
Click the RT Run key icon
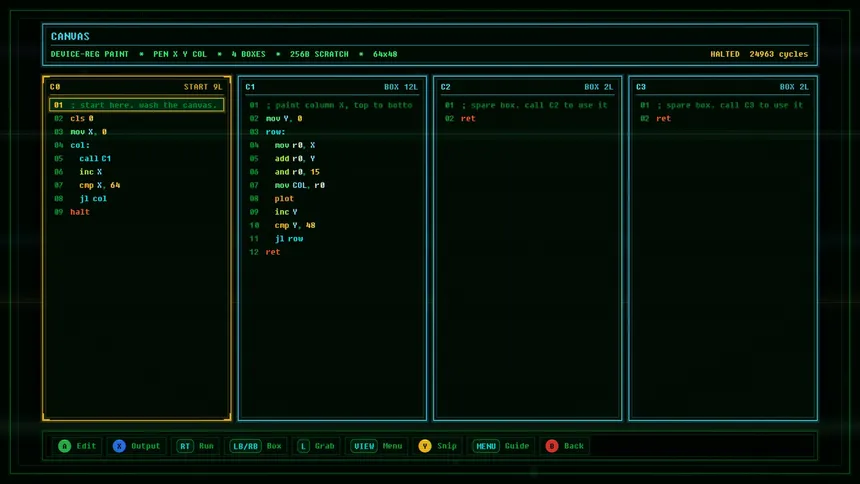pyautogui.click(x=185, y=446)
